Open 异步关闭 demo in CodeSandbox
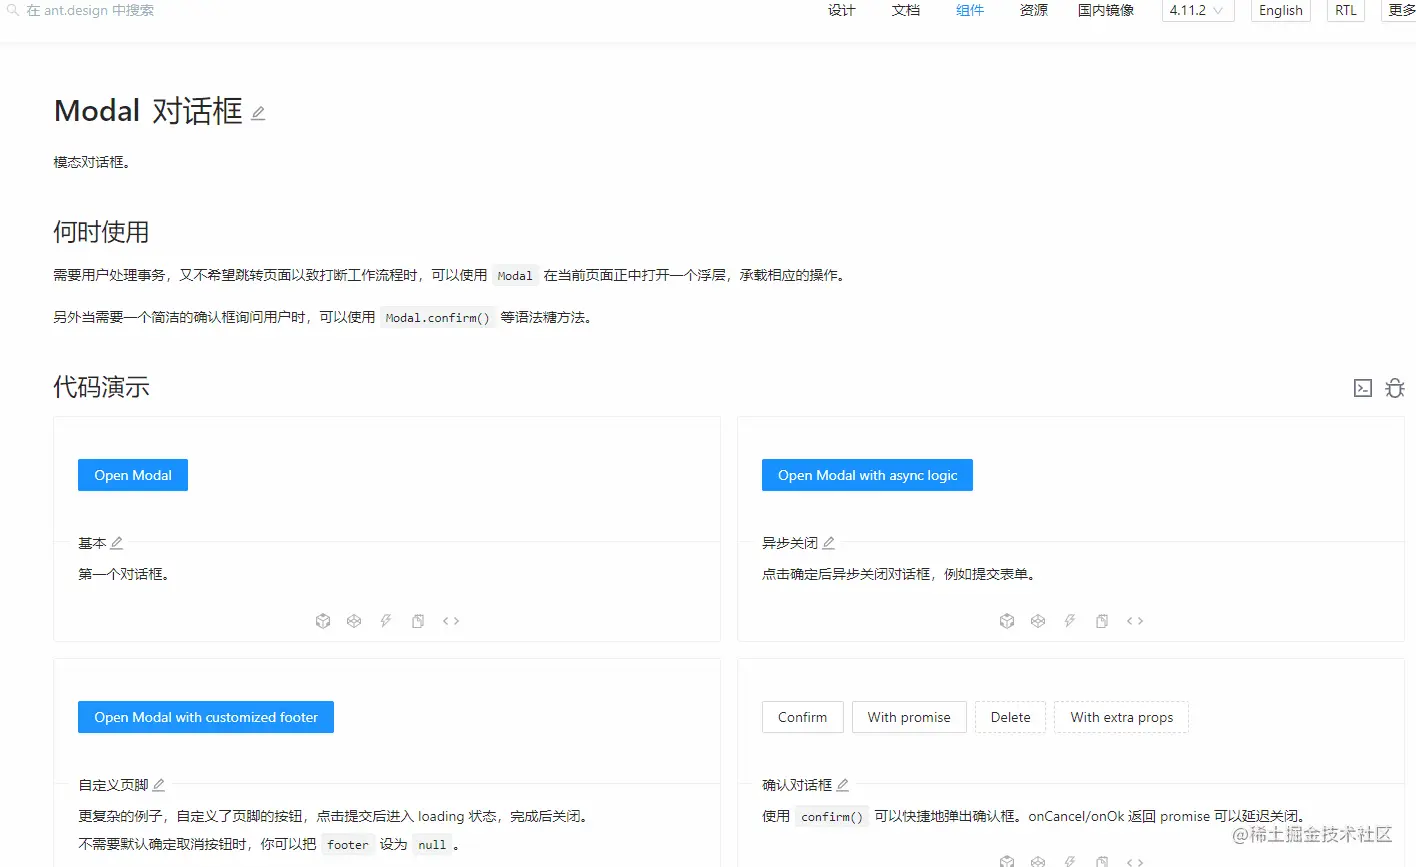1416x867 pixels. point(1007,621)
